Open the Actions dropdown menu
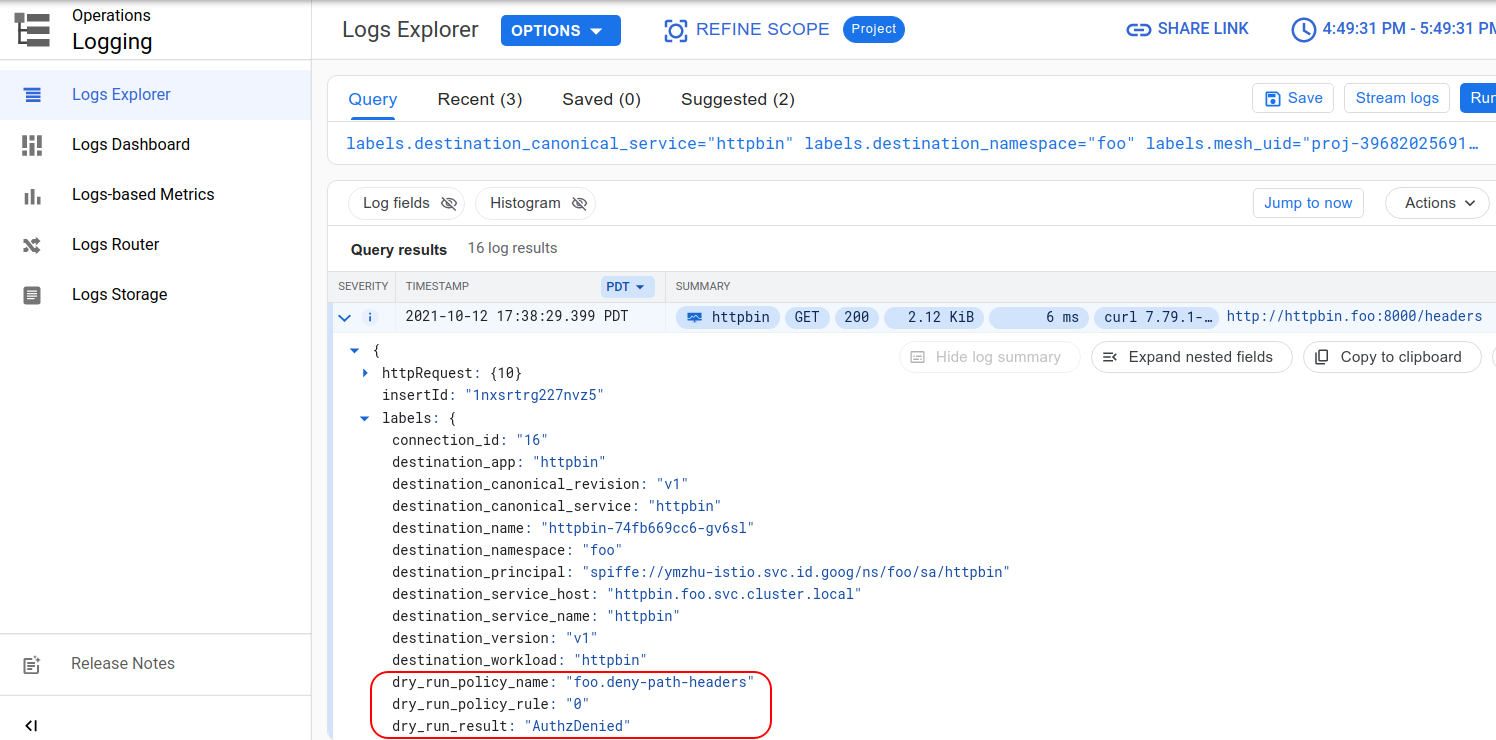The height and width of the screenshot is (740, 1496). pyautogui.click(x=1438, y=203)
